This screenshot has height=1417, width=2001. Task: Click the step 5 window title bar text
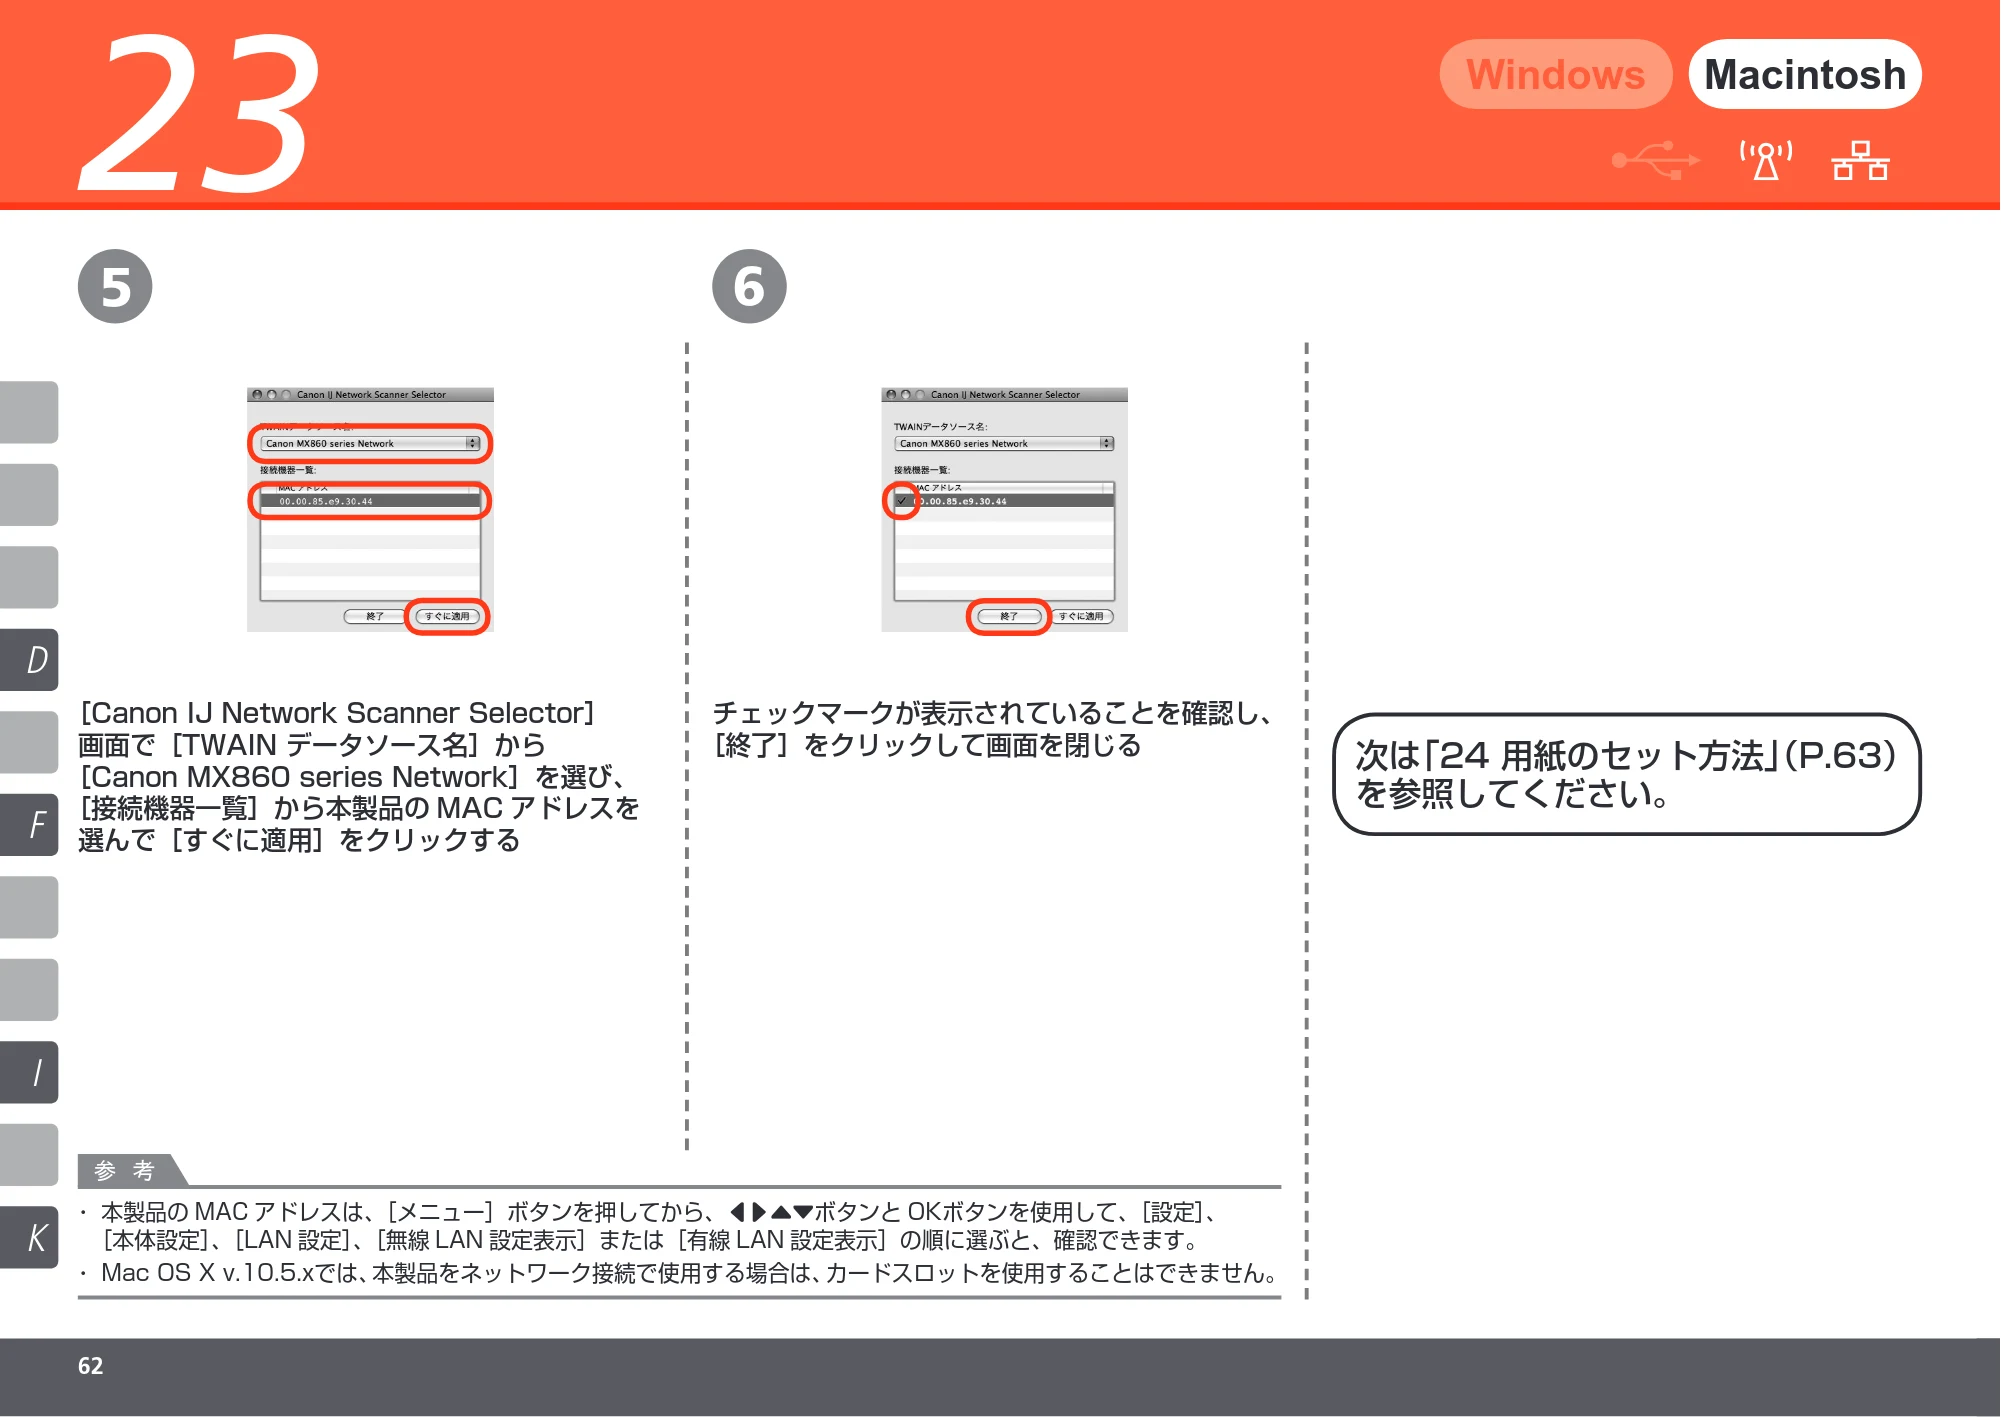click(x=371, y=395)
